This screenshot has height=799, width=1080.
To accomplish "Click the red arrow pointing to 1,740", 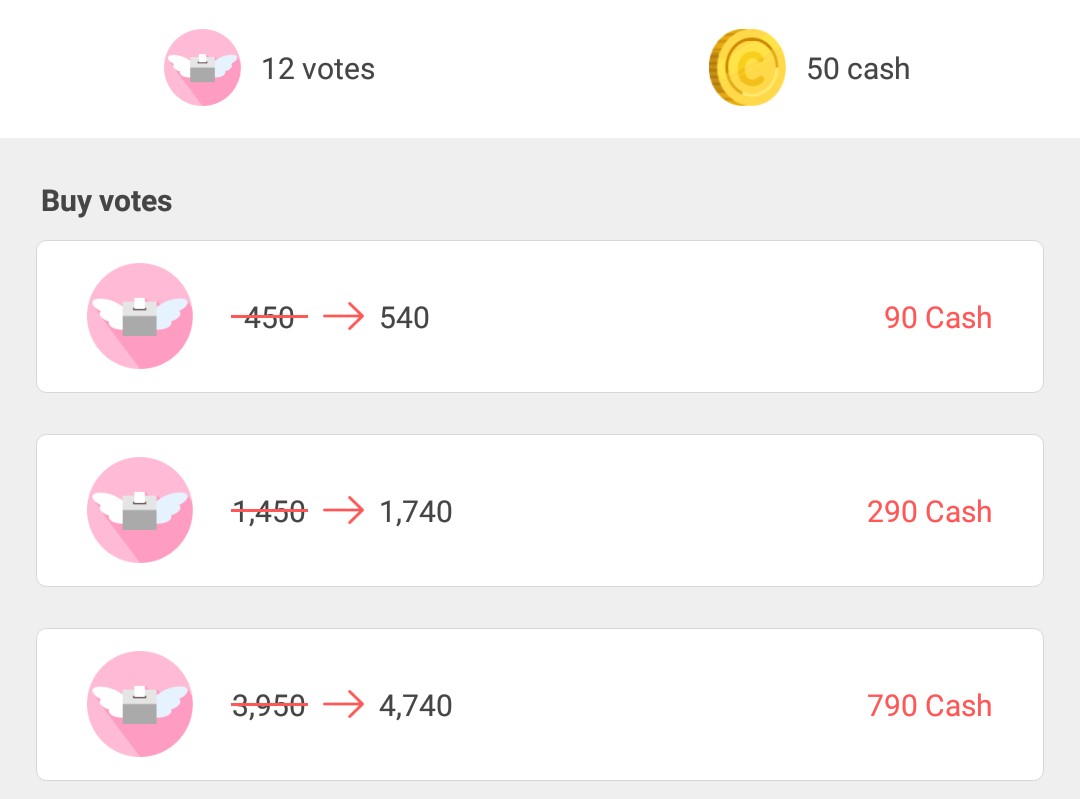I will point(343,511).
